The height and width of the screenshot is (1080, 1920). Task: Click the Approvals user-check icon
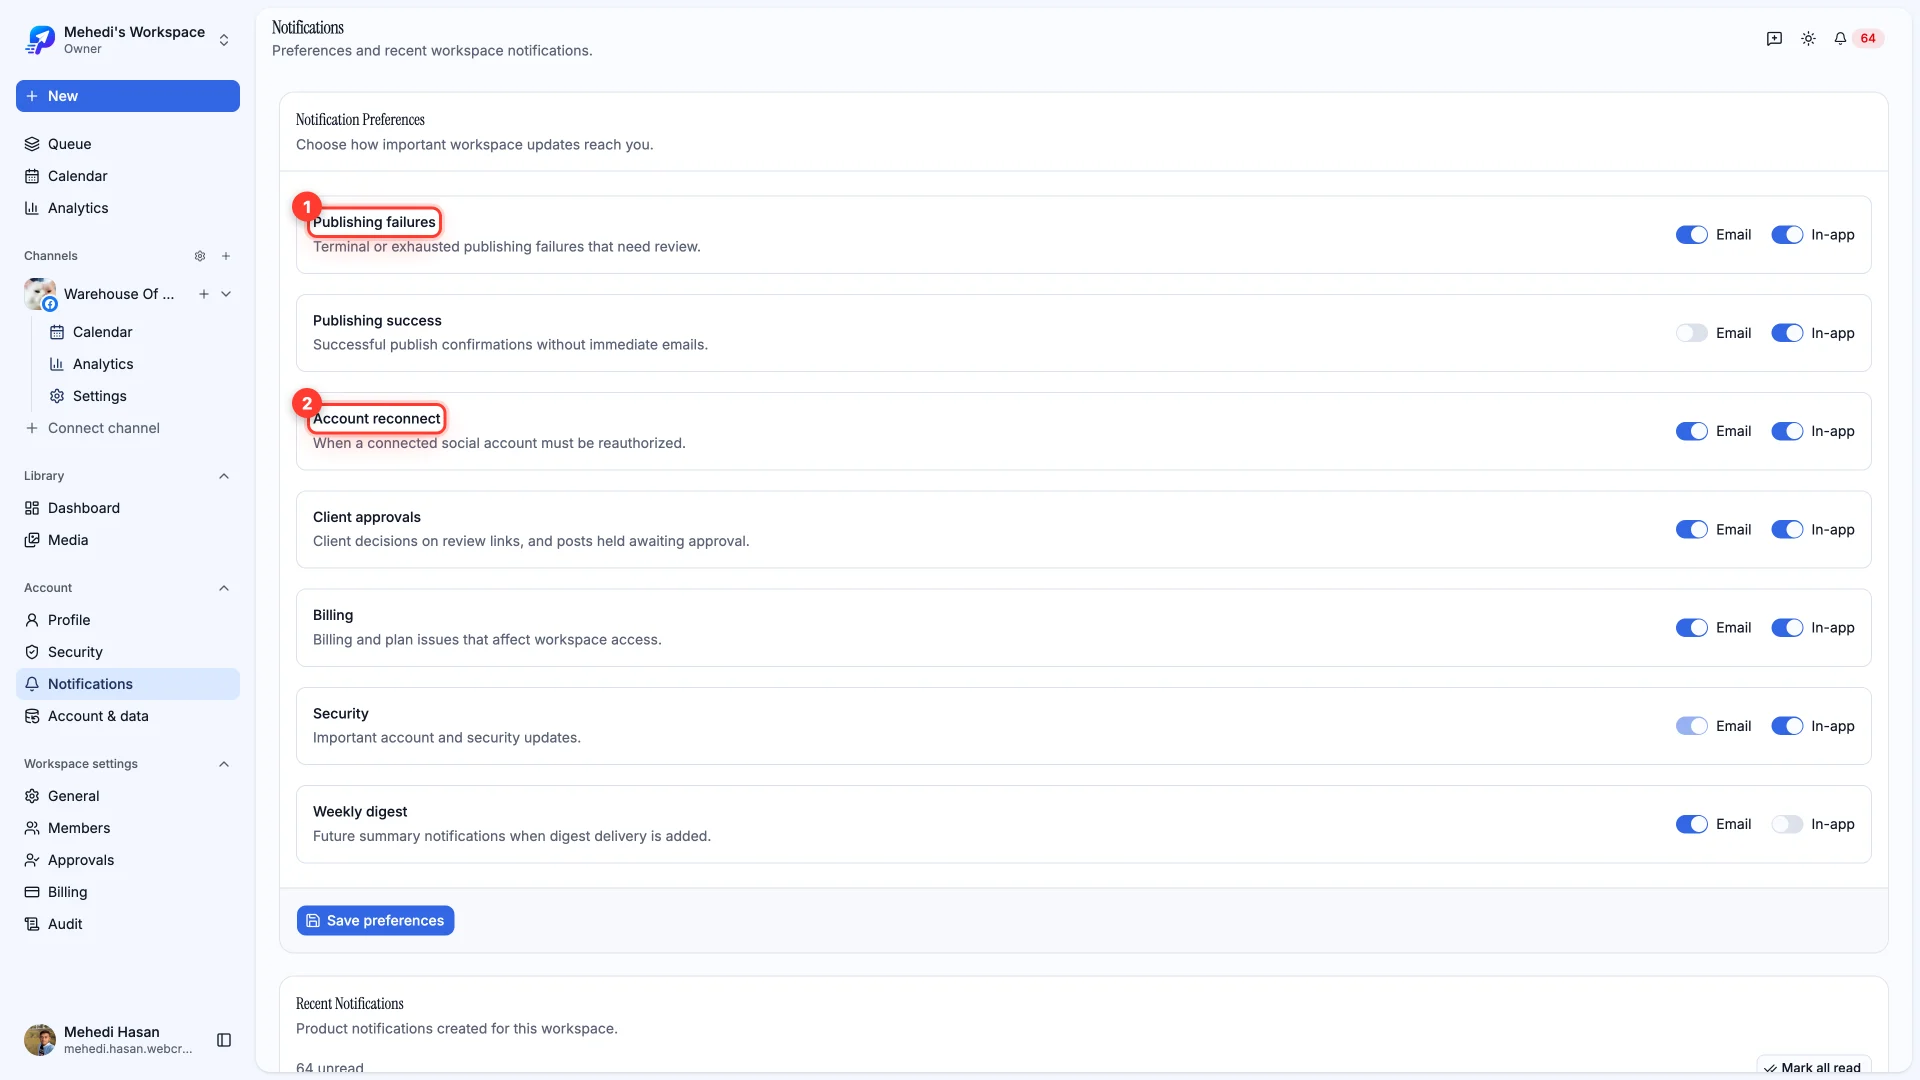point(32,860)
